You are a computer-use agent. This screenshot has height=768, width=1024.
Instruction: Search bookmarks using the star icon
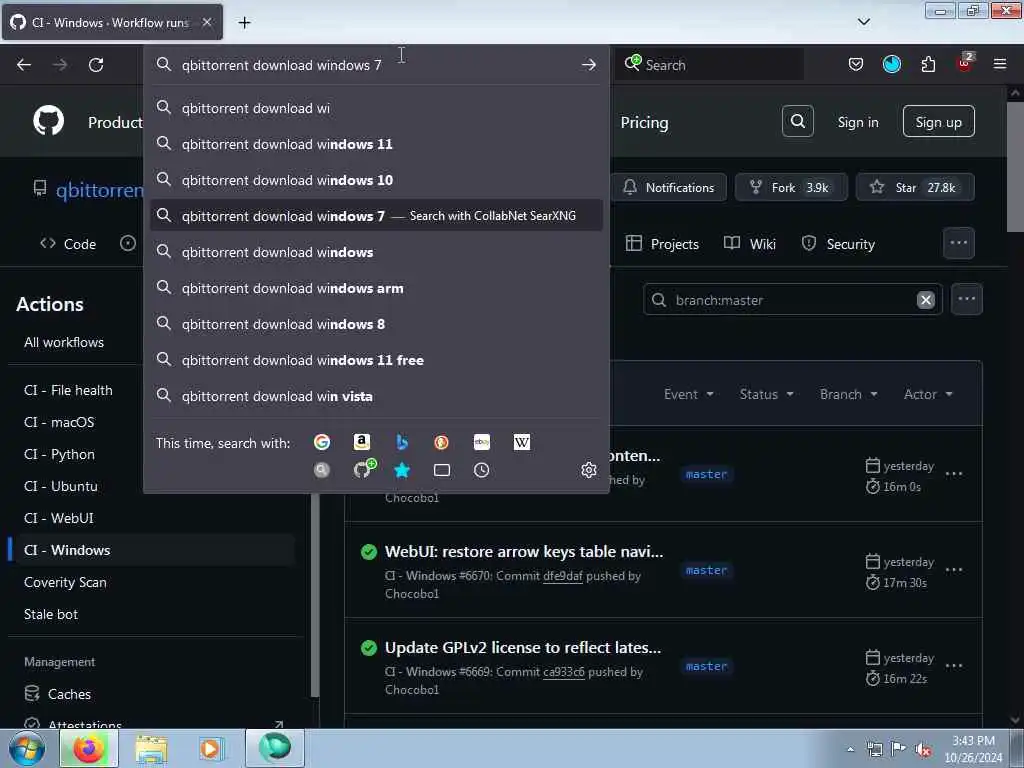[402, 470]
